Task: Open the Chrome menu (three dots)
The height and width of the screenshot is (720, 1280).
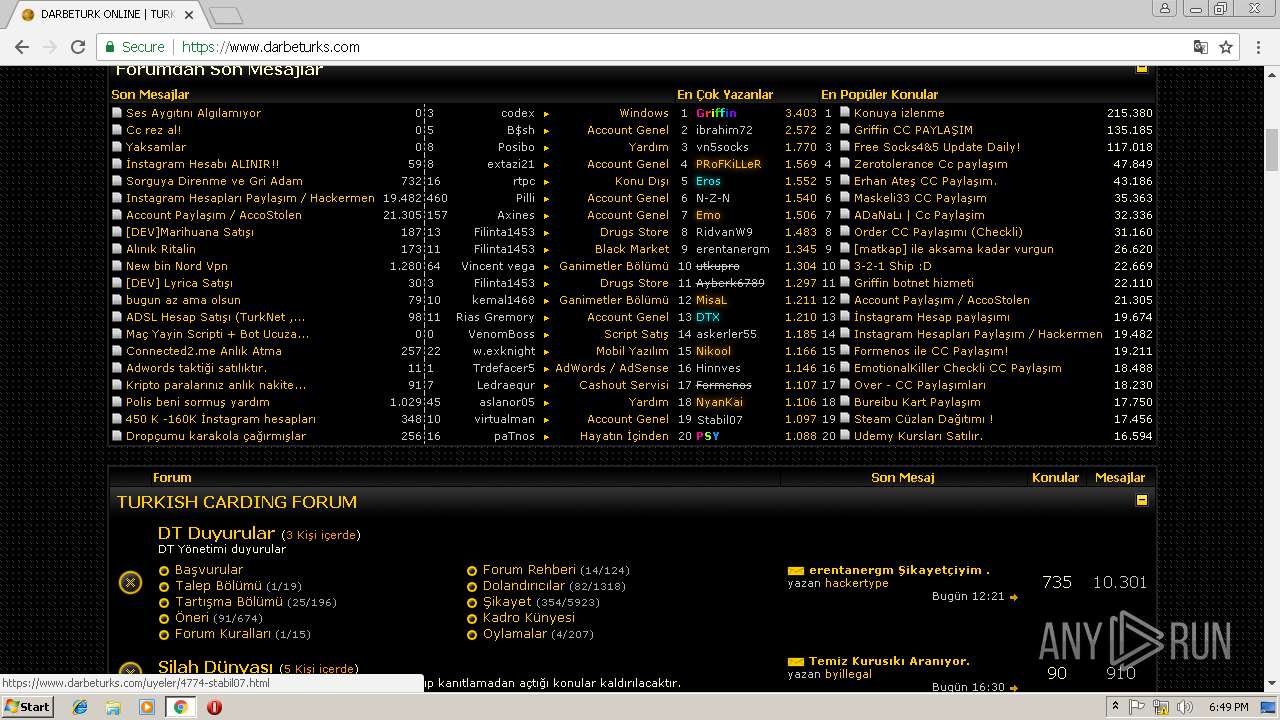Action: 1259,47
